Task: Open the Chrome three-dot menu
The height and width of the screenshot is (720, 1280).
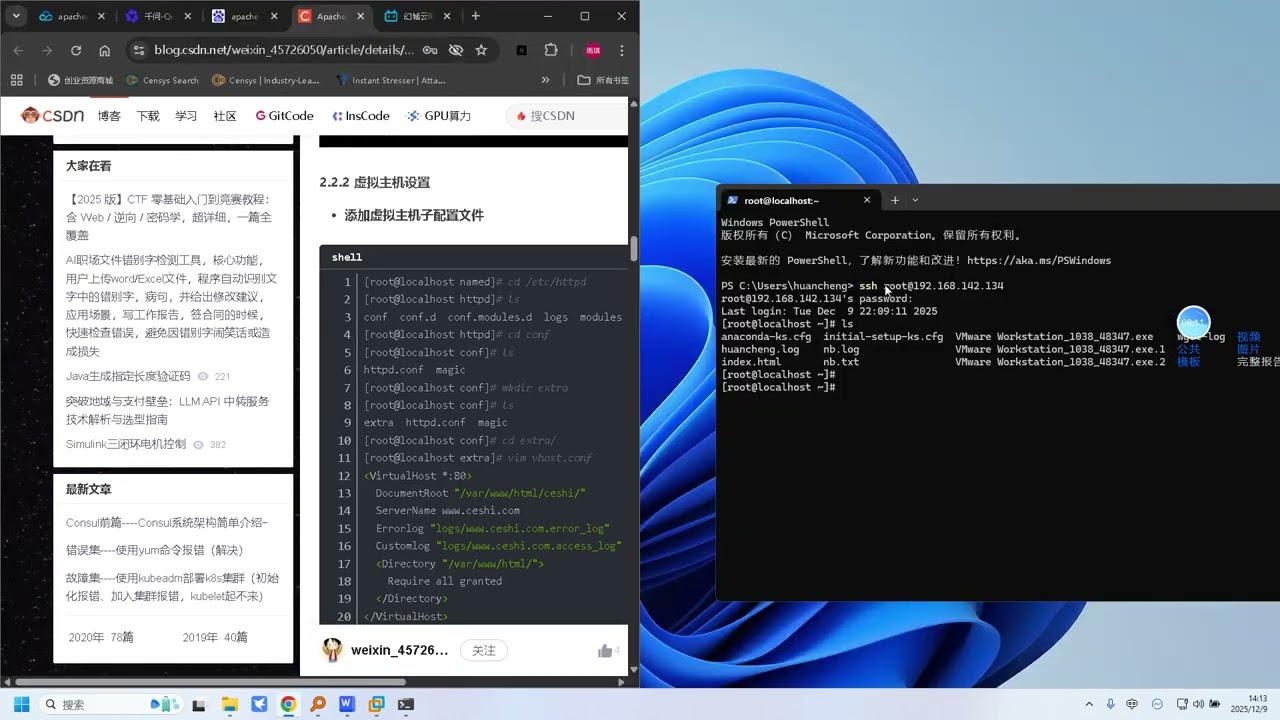Action: [622, 50]
